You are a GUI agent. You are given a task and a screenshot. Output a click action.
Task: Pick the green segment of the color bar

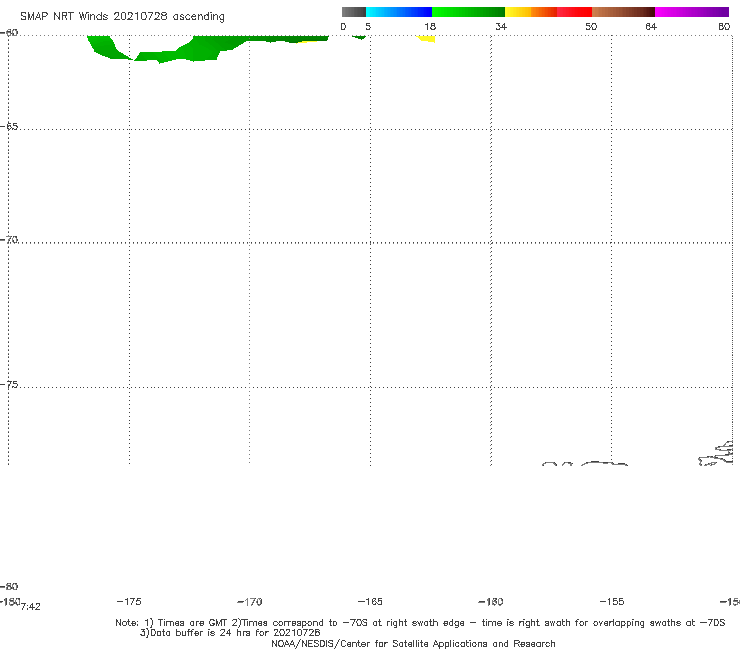468,12
